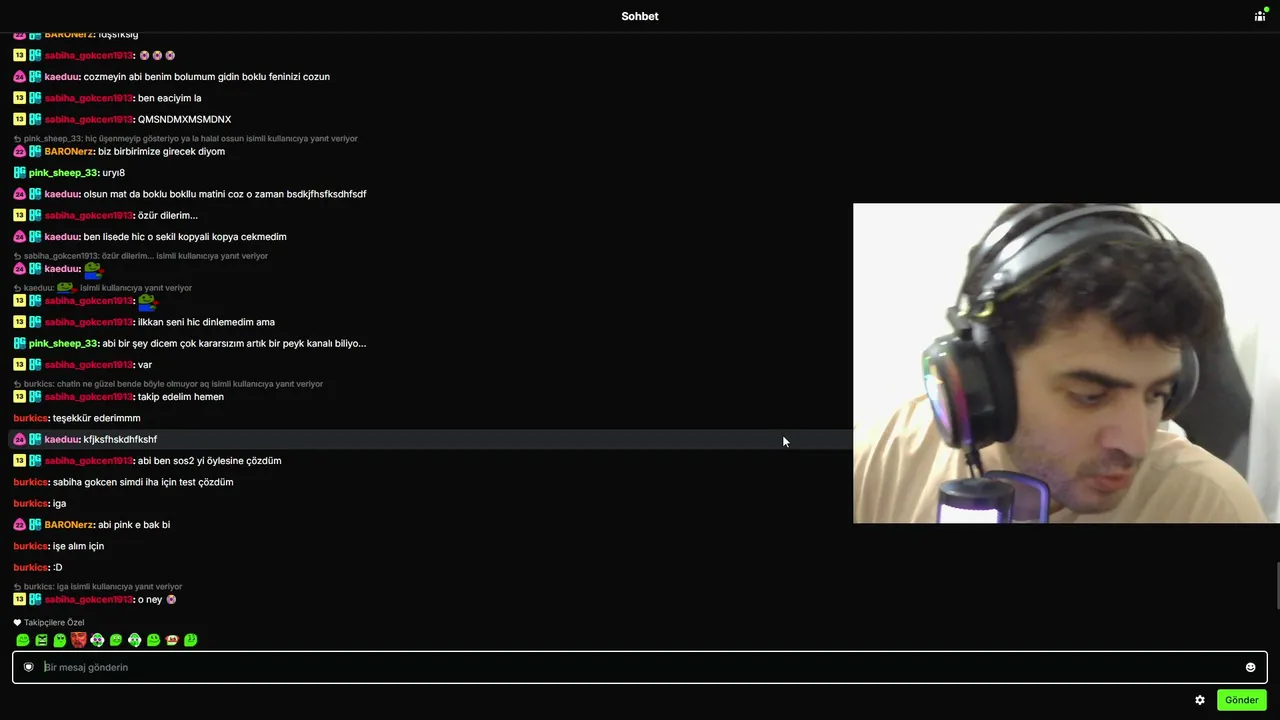Select message 'olsun mat da boklu bokllu matini coz'
The width and height of the screenshot is (1280, 720).
[x=225, y=194]
